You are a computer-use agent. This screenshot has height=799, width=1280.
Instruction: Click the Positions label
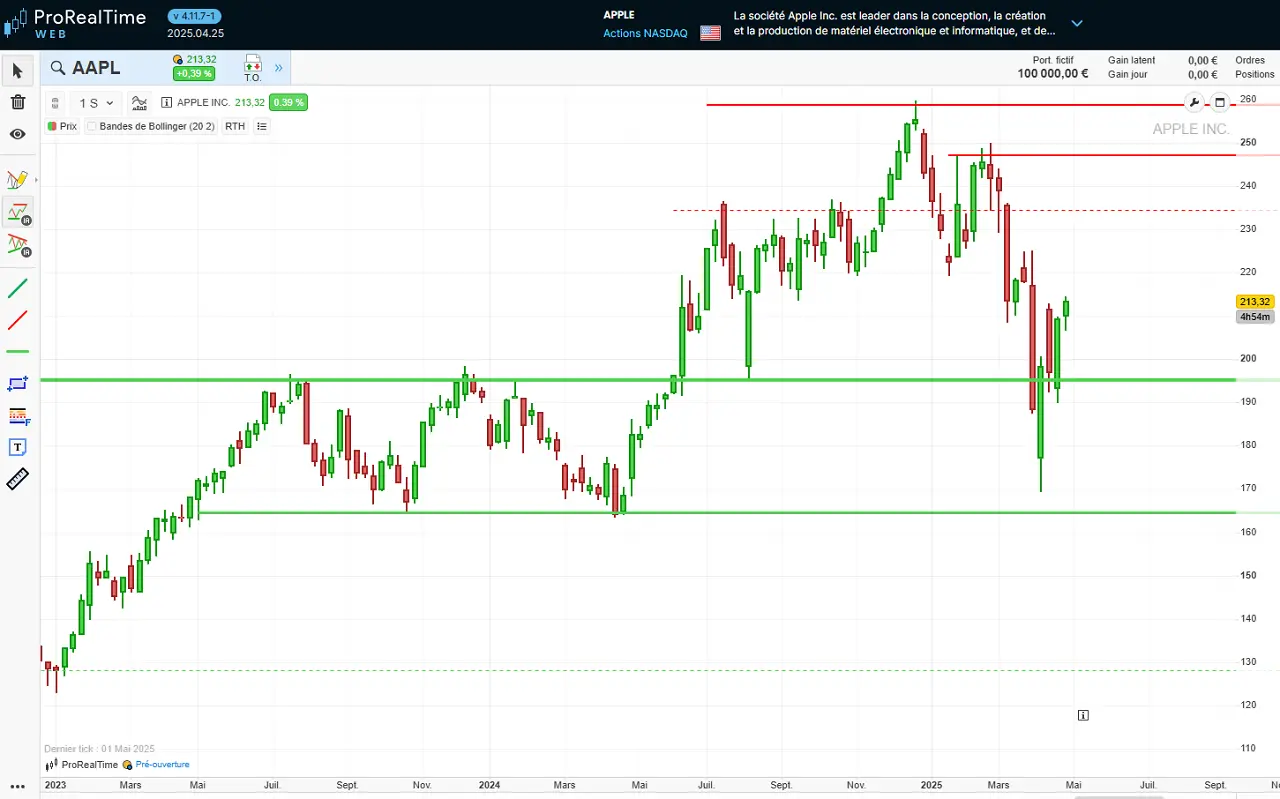pyautogui.click(x=1255, y=74)
